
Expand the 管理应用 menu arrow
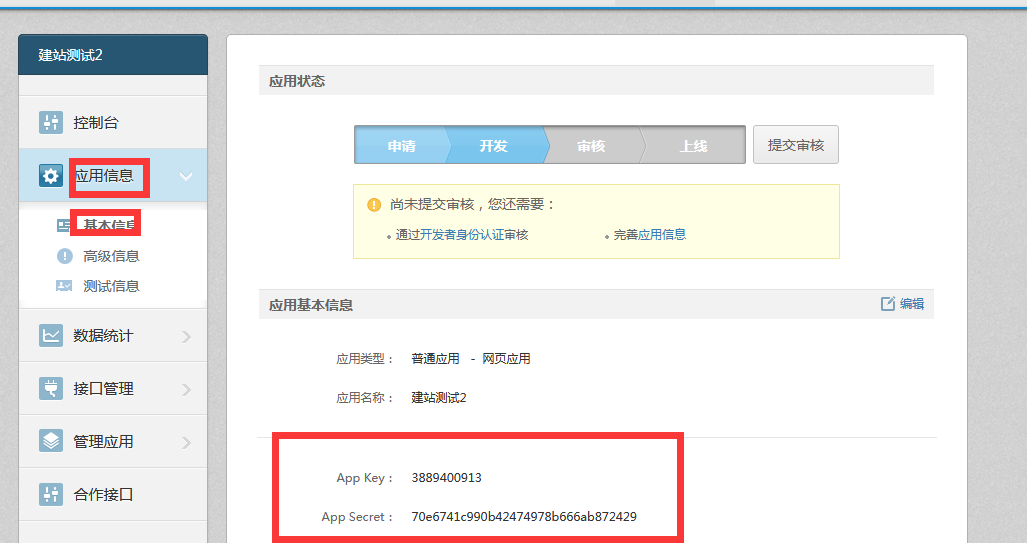point(186,442)
